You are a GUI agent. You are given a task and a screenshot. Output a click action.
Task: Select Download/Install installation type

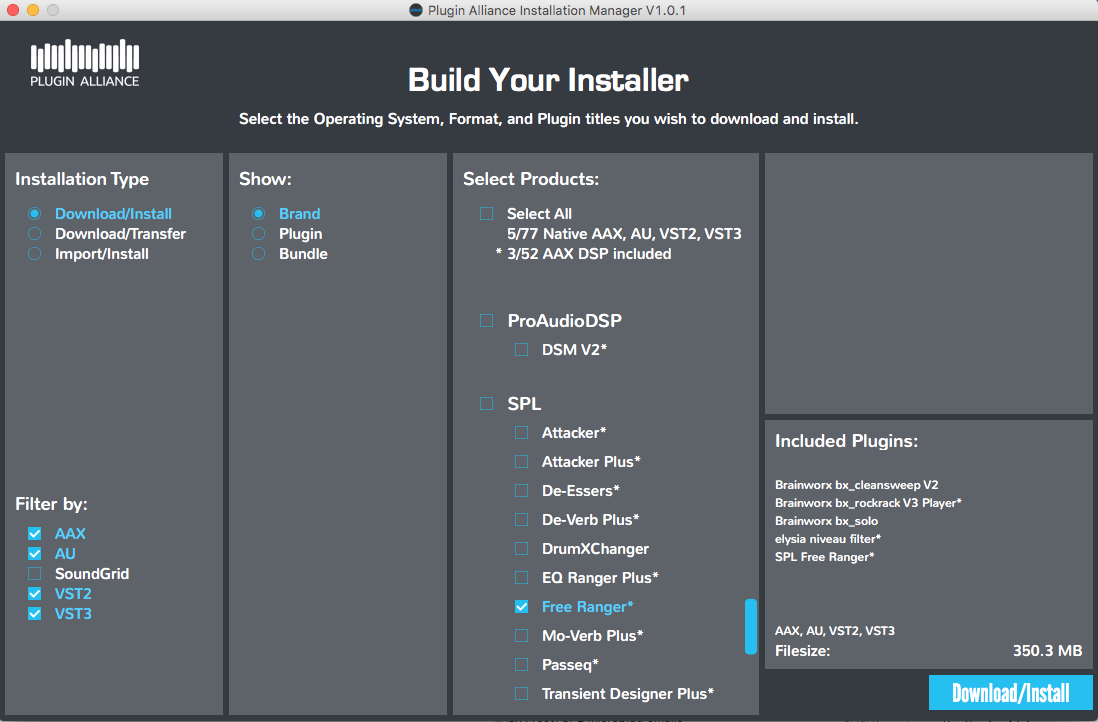(34, 214)
